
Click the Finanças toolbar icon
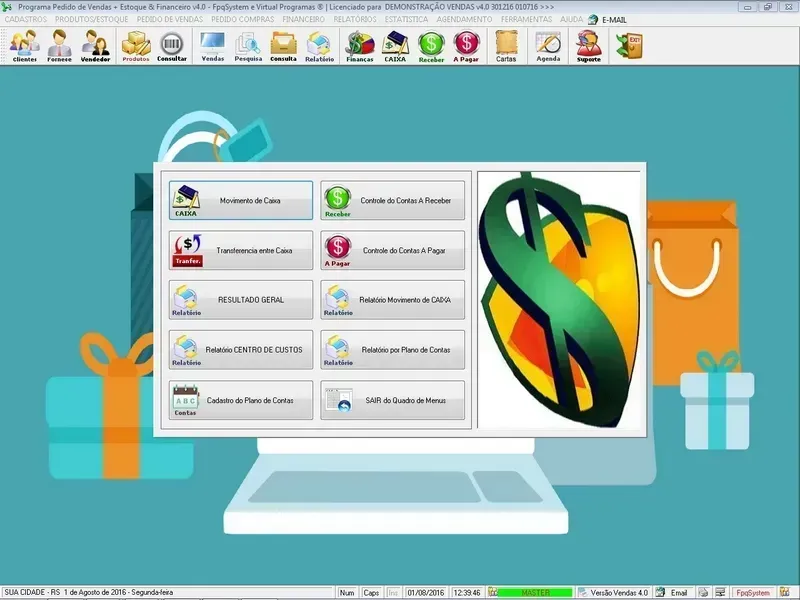[x=359, y=46]
